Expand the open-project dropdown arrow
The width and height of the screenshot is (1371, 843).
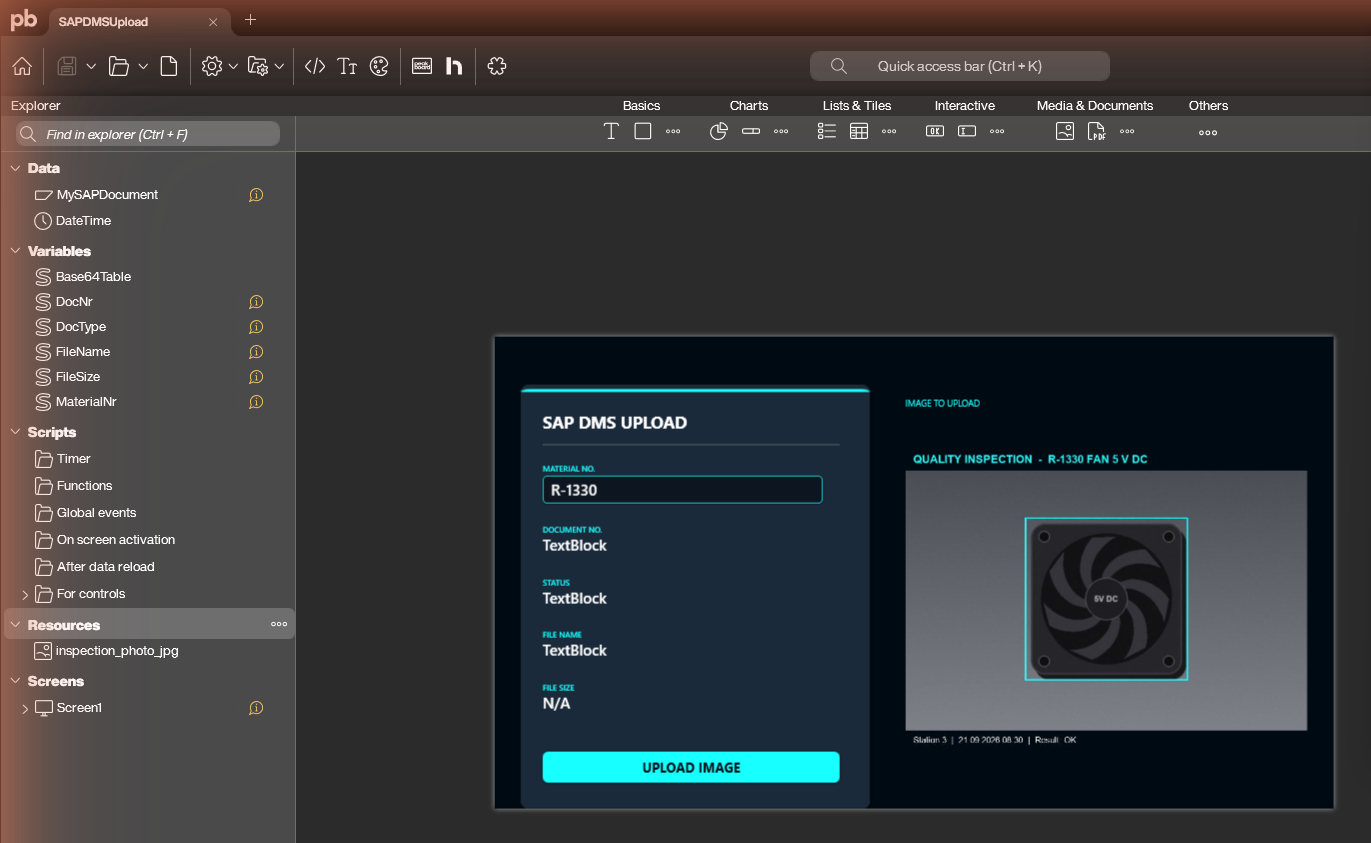143,67
